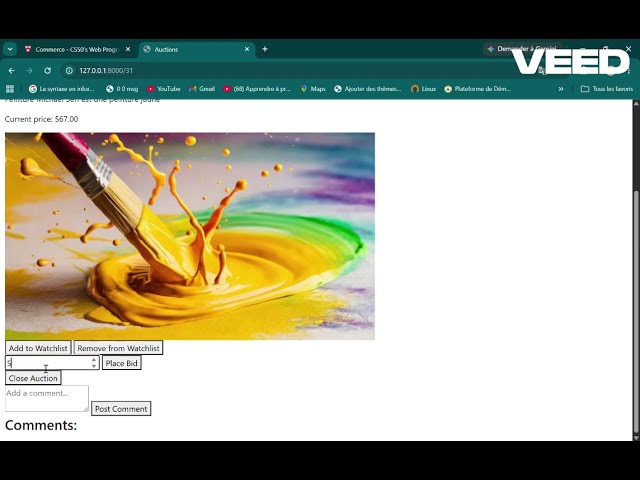This screenshot has height=480, width=640.
Task: Click the Place Bid button
Action: (122, 363)
